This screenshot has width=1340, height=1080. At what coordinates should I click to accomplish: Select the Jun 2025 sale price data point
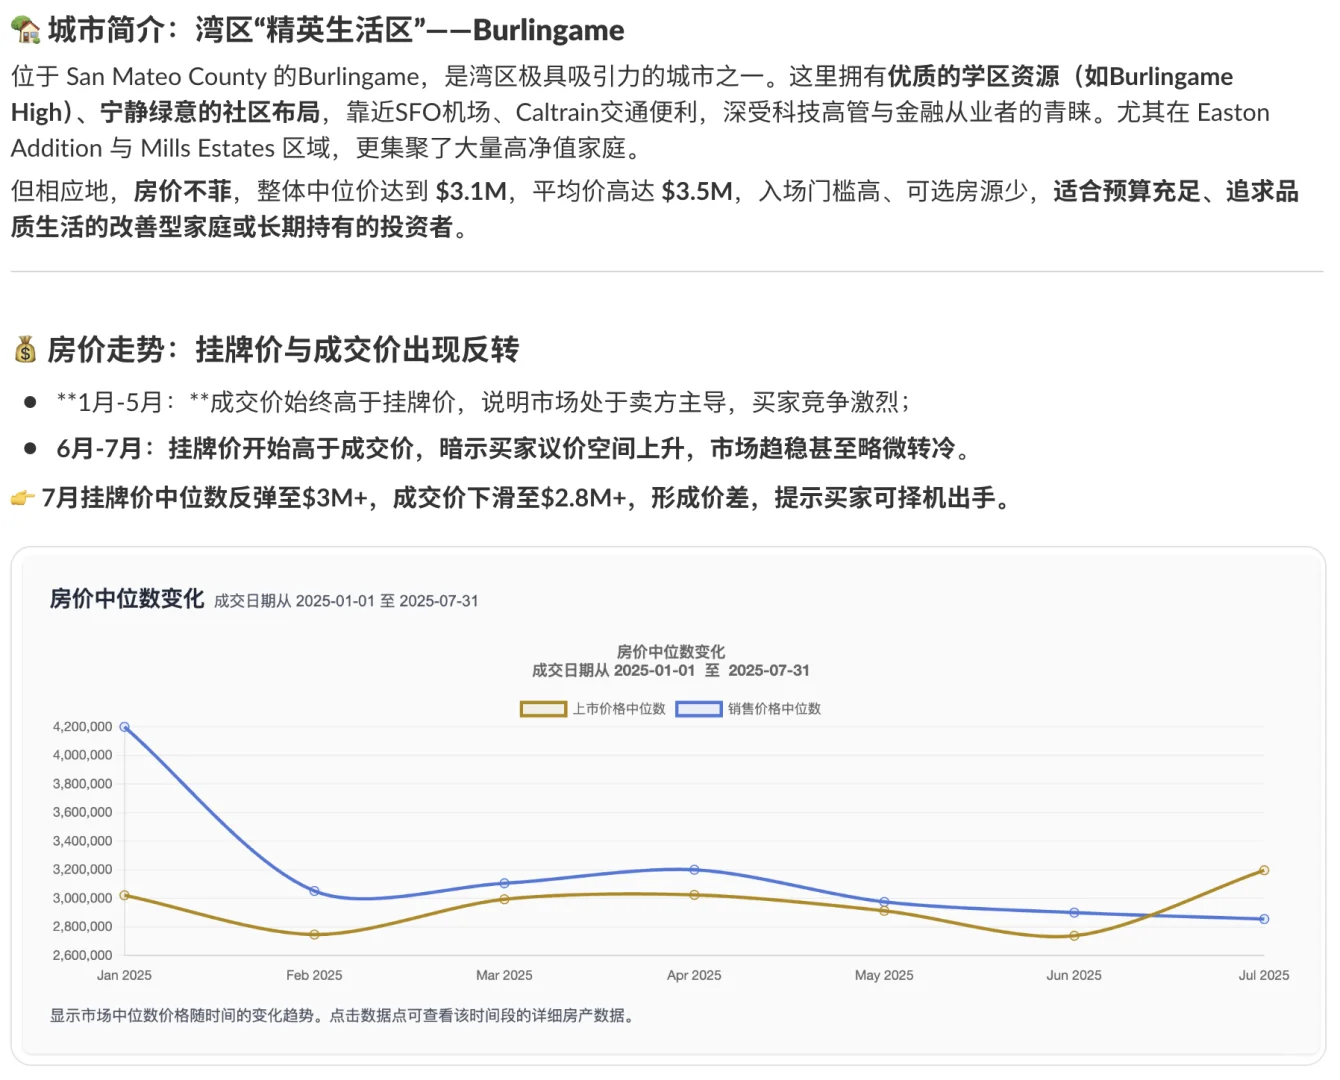coord(1074,912)
